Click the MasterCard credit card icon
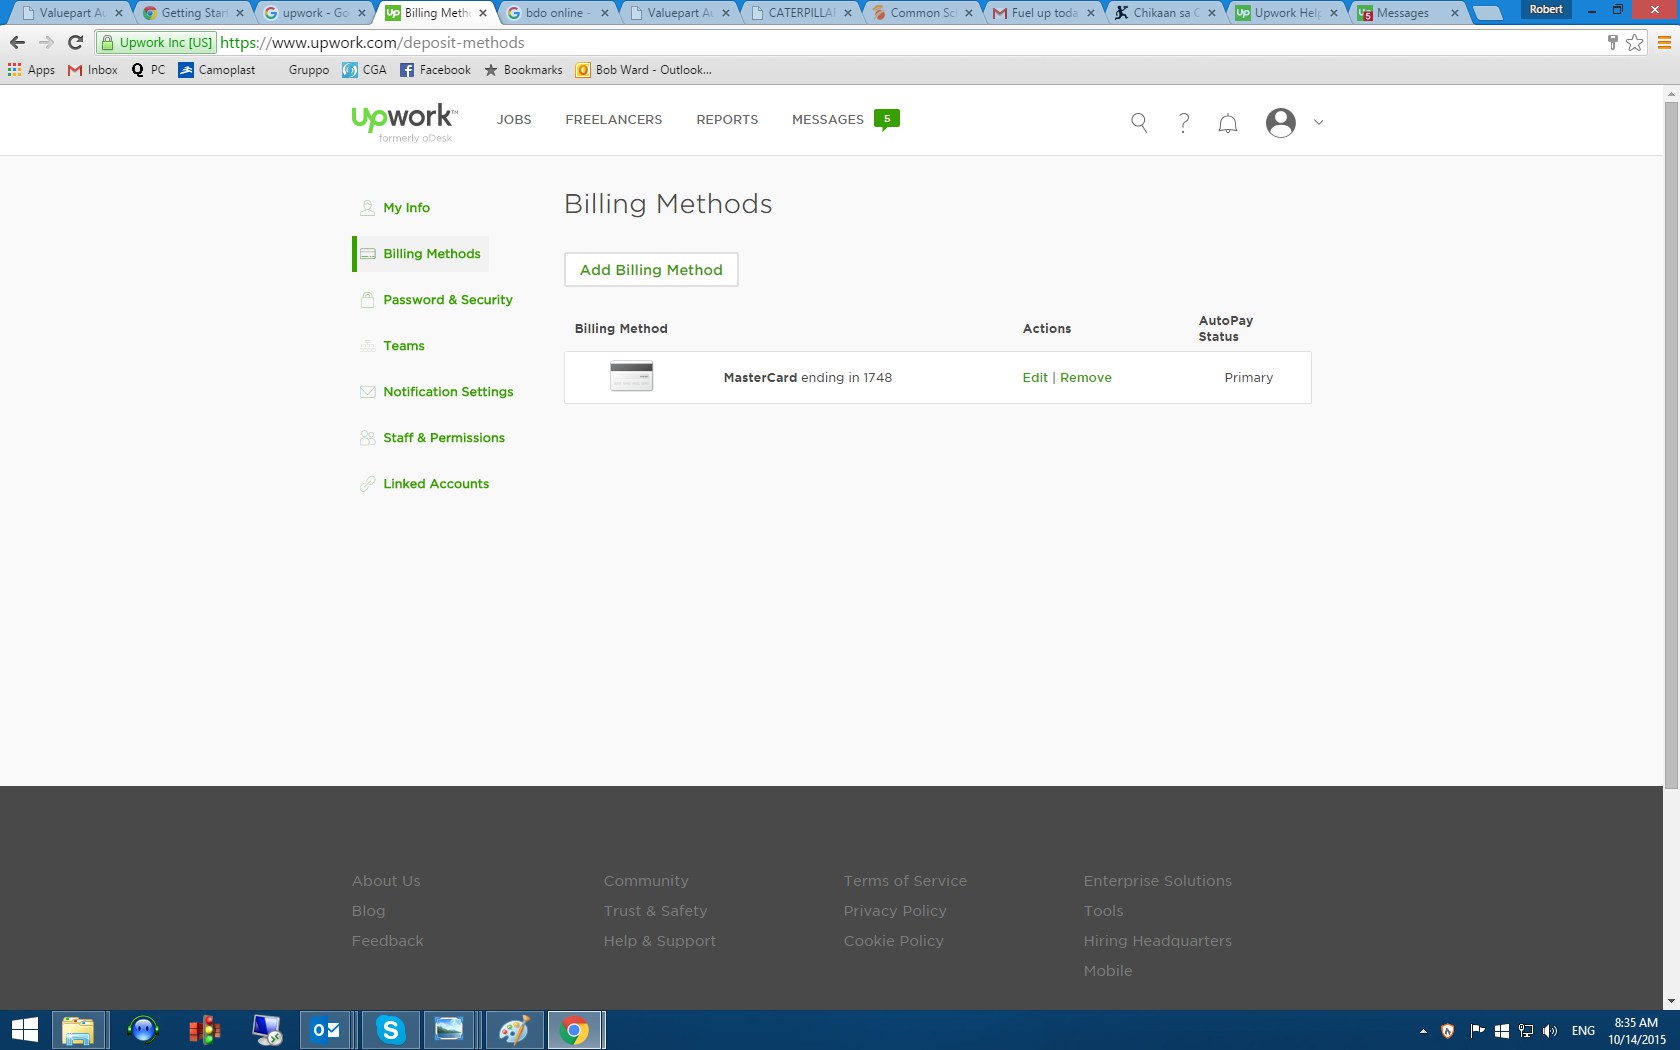 coord(631,377)
